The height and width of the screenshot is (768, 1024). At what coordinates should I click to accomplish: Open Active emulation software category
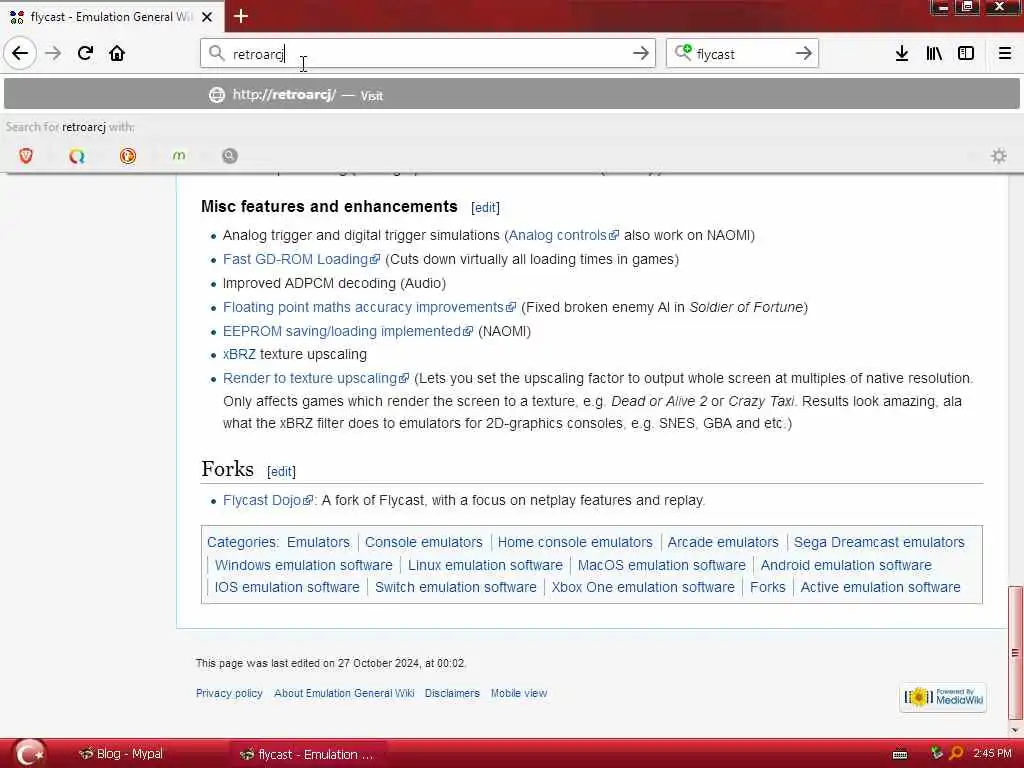pyautogui.click(x=880, y=587)
